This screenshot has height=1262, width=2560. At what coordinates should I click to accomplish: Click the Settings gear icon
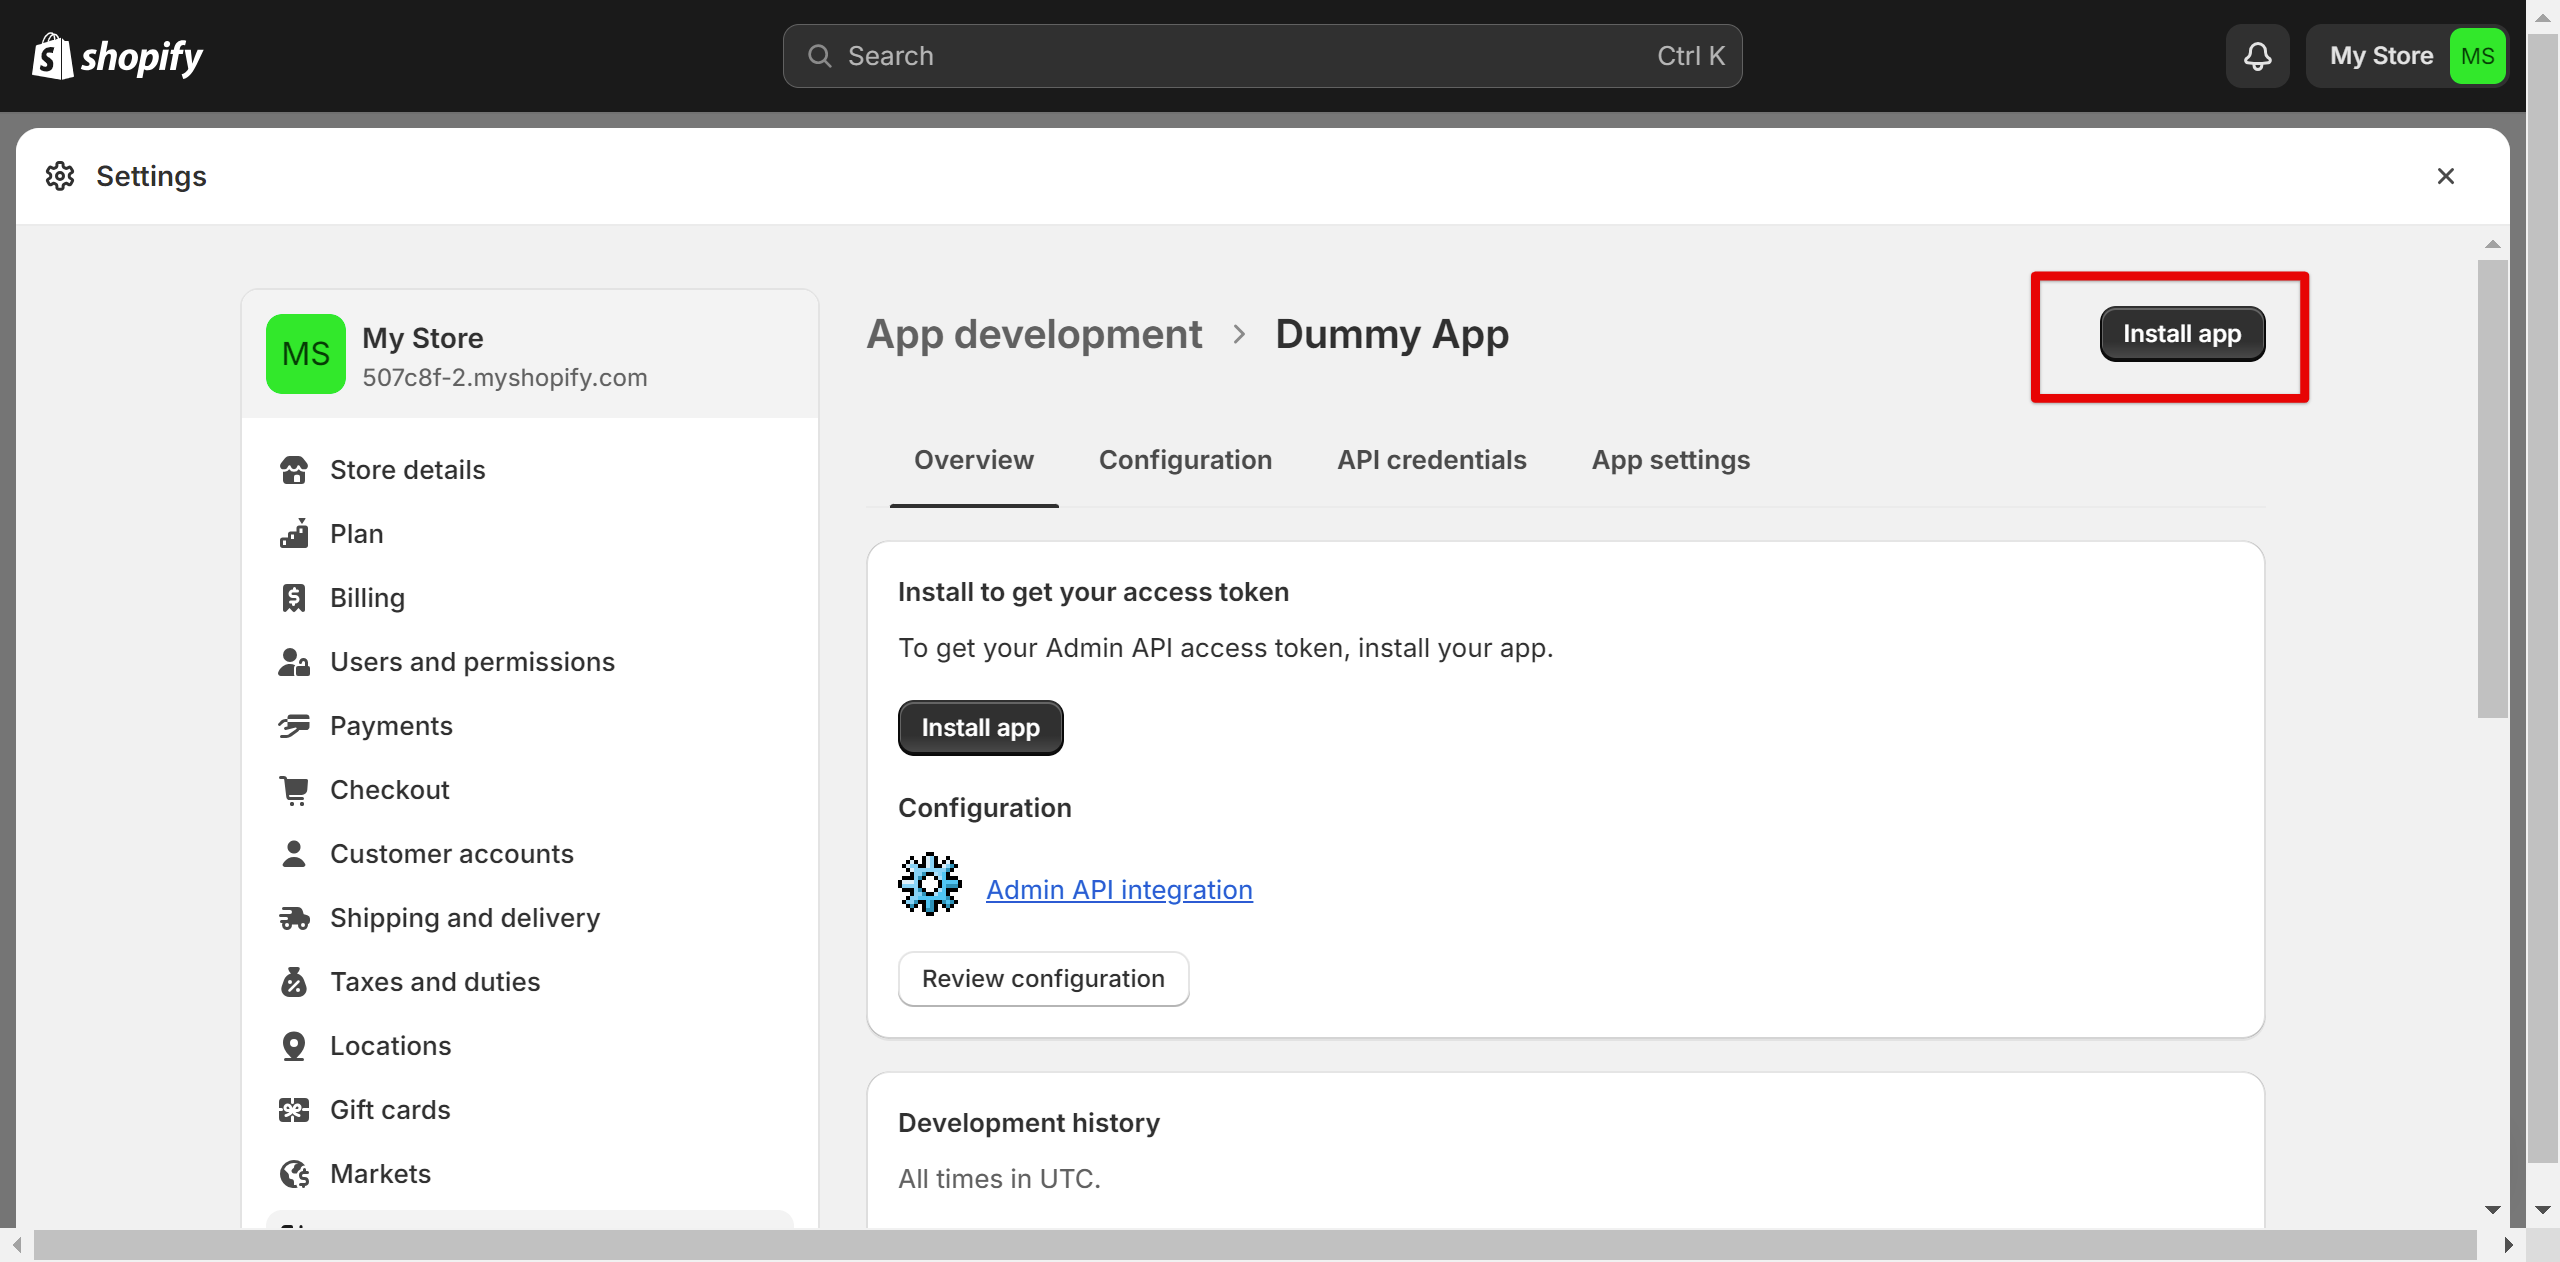[x=60, y=176]
